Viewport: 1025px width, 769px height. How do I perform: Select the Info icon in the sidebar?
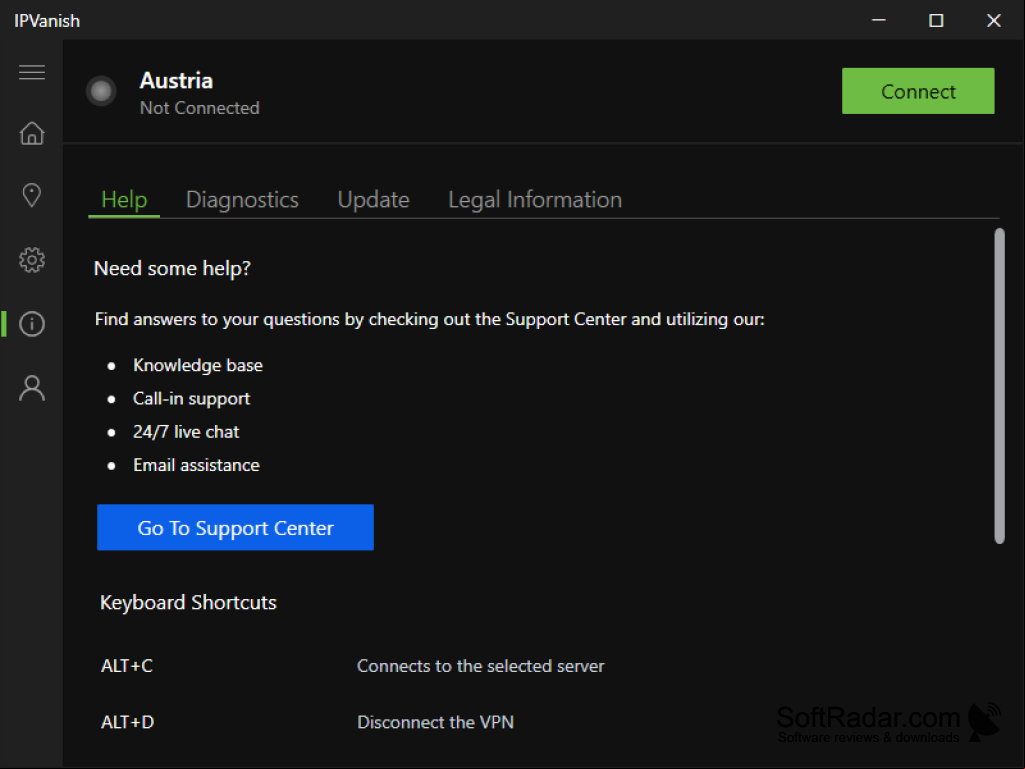32,324
